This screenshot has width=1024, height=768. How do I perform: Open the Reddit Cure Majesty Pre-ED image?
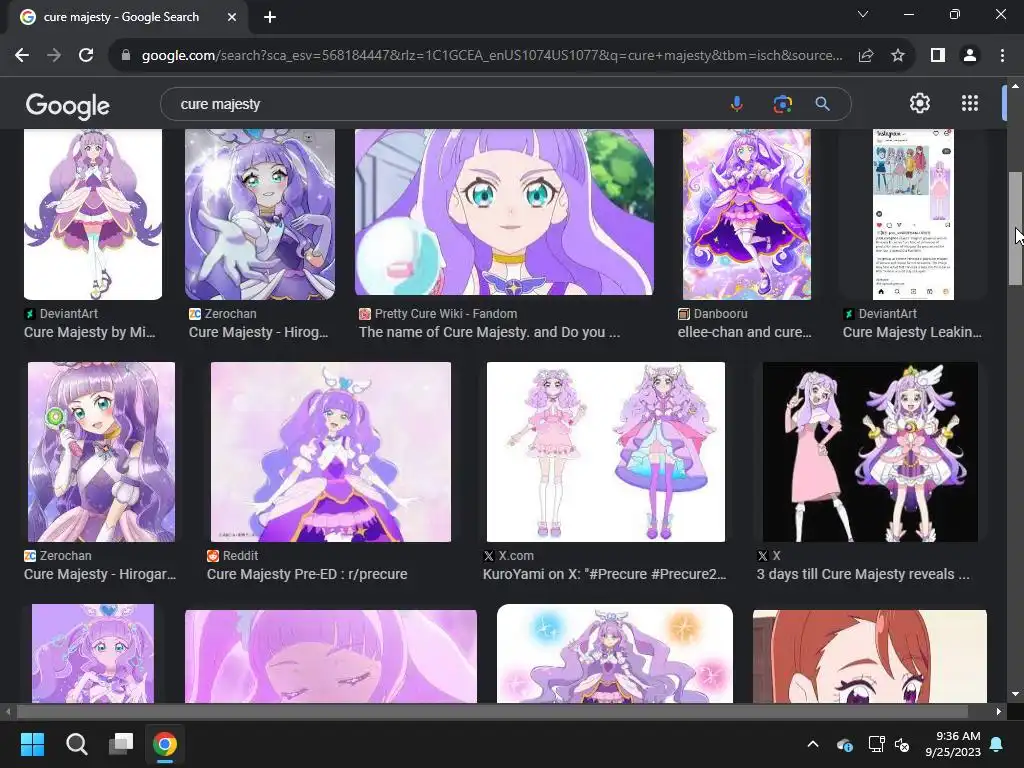(330, 452)
